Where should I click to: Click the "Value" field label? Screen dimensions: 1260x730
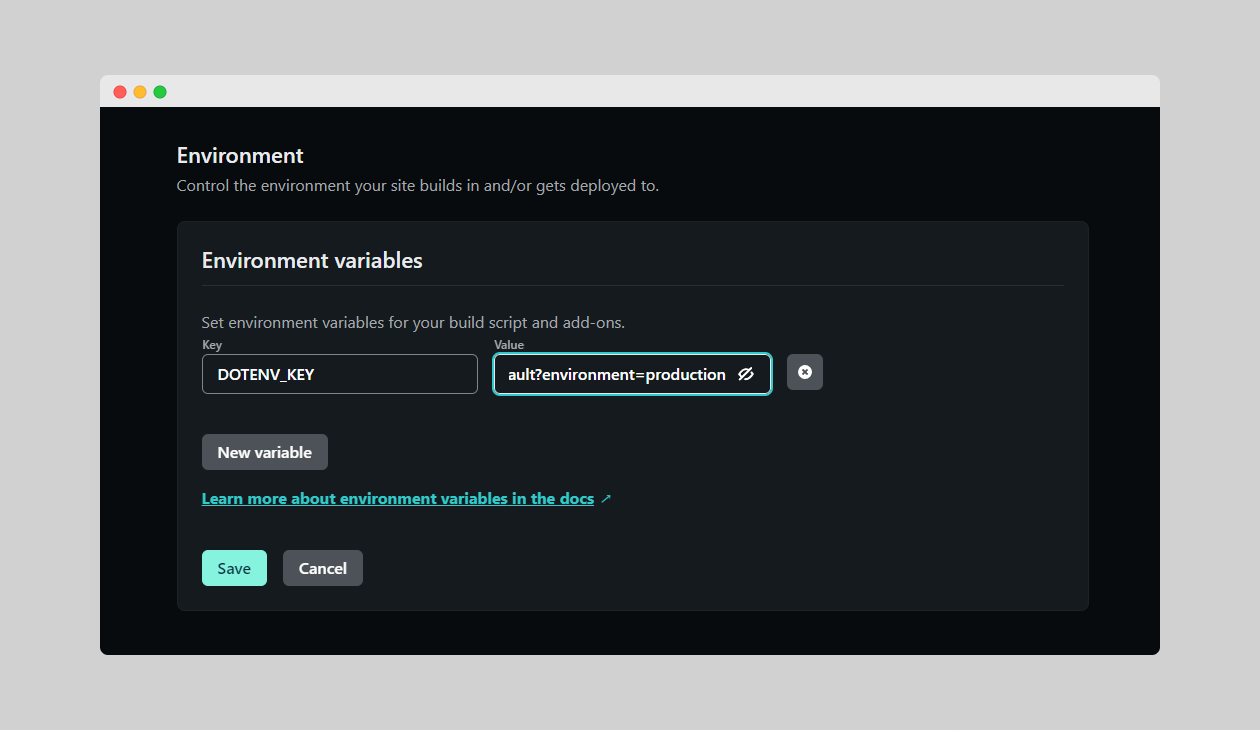pos(509,345)
